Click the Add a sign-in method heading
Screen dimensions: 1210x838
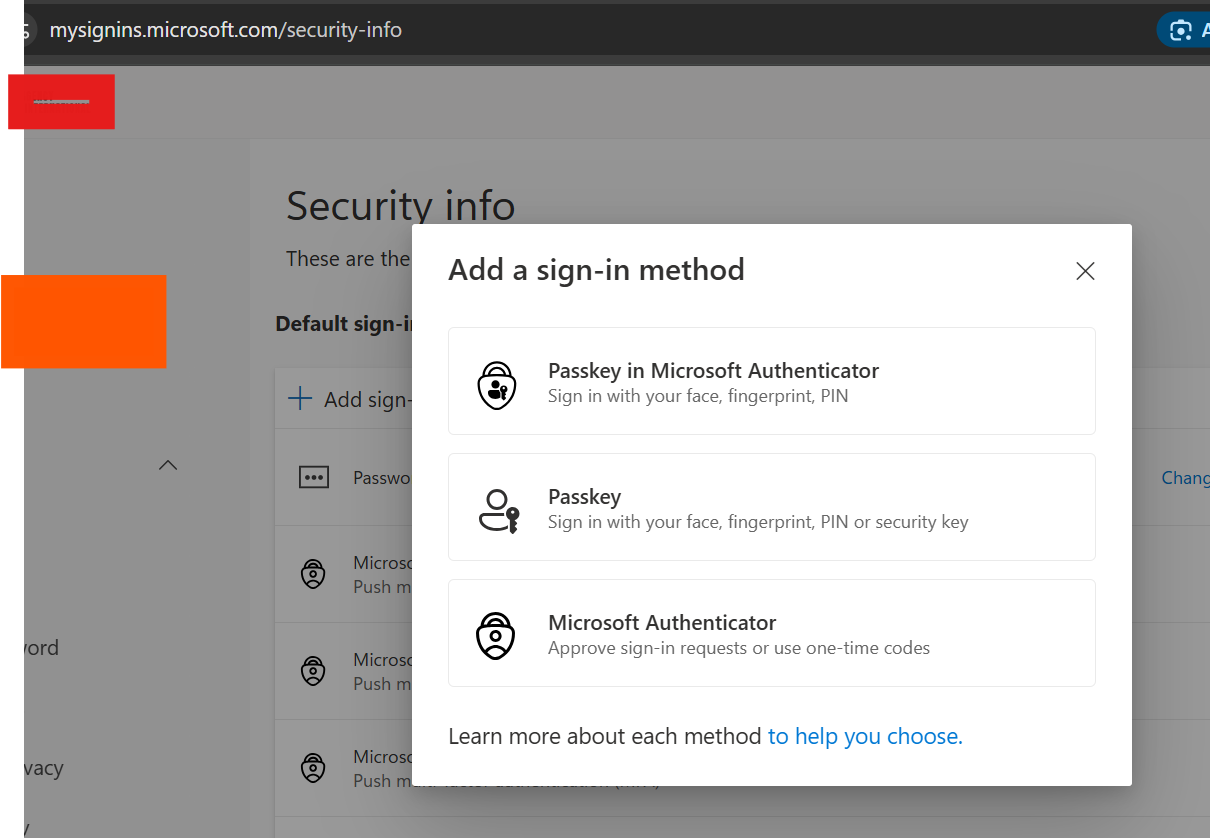coord(596,270)
